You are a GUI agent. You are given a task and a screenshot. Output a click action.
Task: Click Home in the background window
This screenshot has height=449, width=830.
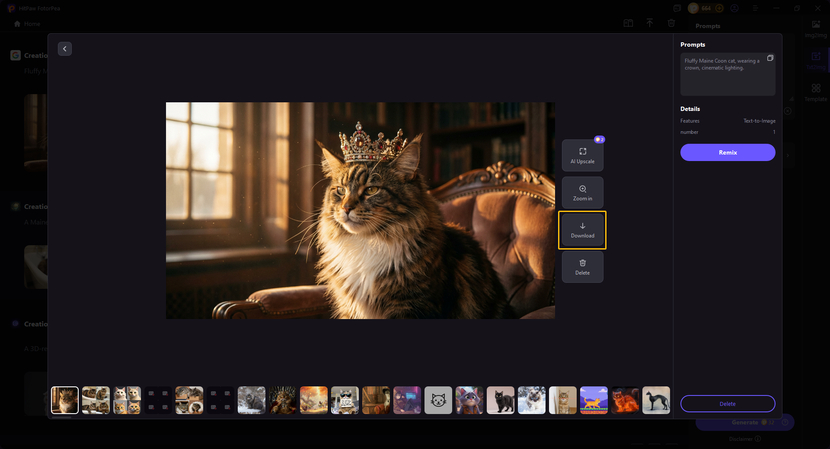click(27, 24)
